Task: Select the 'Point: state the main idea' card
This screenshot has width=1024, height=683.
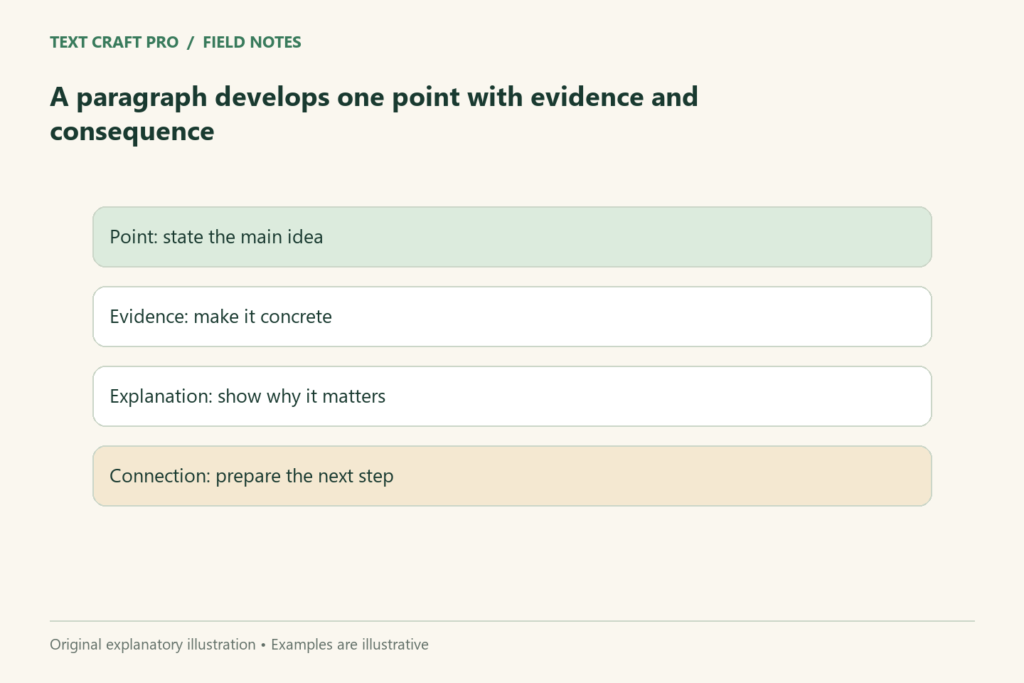Action: point(512,237)
